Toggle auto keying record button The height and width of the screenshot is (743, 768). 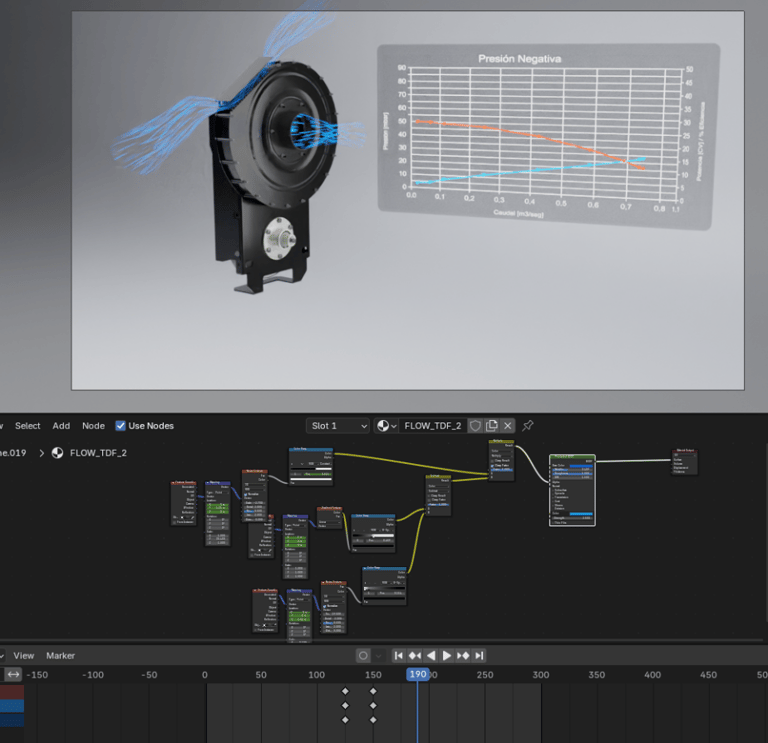point(363,655)
